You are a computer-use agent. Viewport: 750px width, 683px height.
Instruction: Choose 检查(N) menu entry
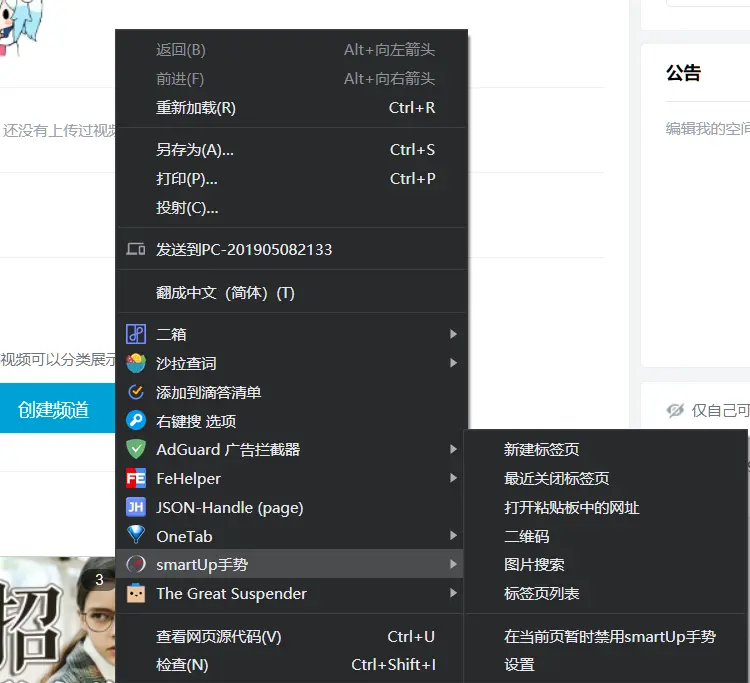pos(289,665)
